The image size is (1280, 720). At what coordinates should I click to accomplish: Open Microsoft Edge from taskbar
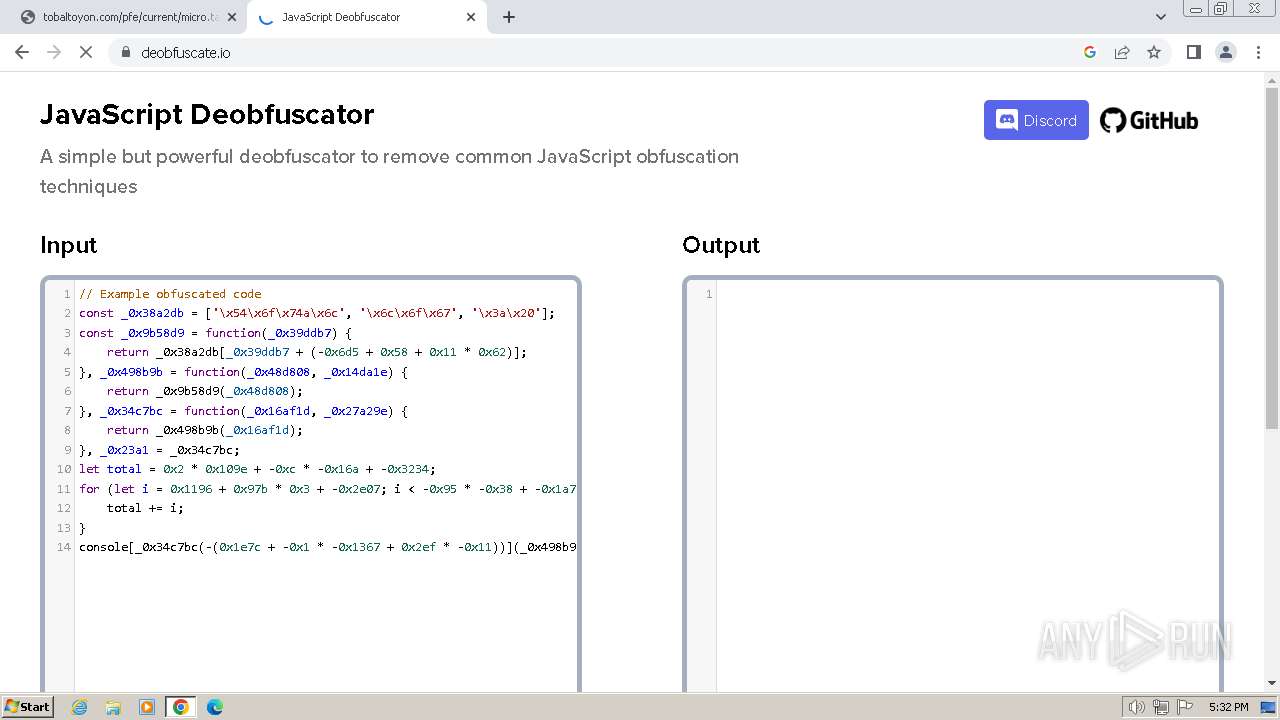(215, 707)
